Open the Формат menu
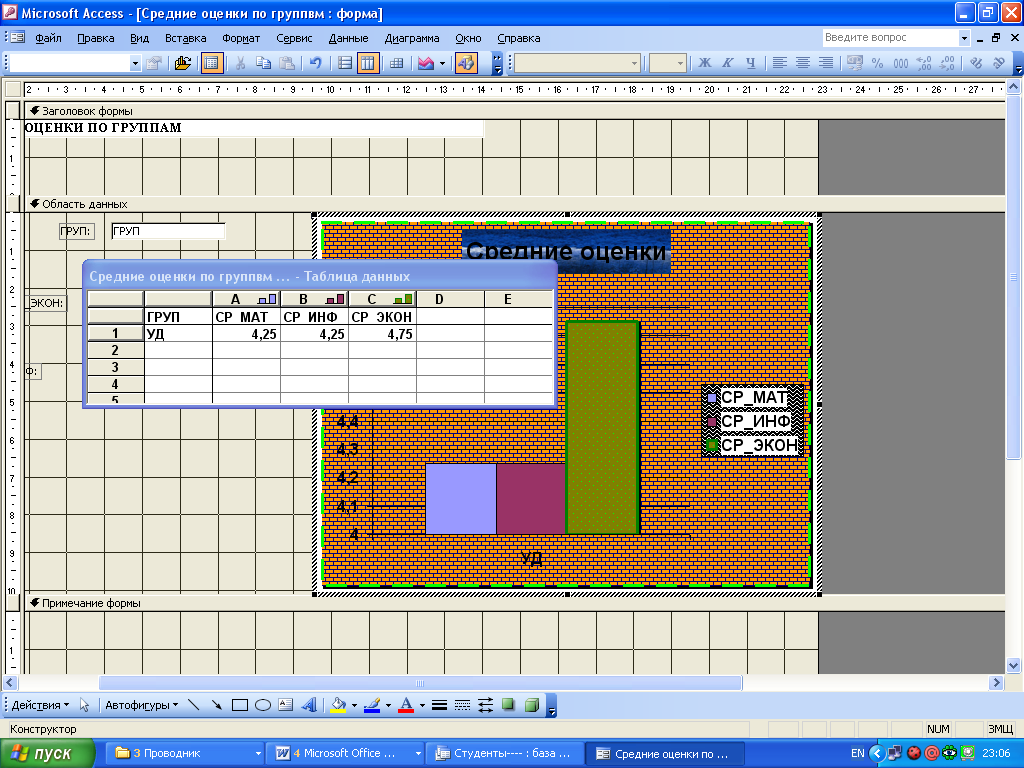1024x768 pixels. (241, 39)
